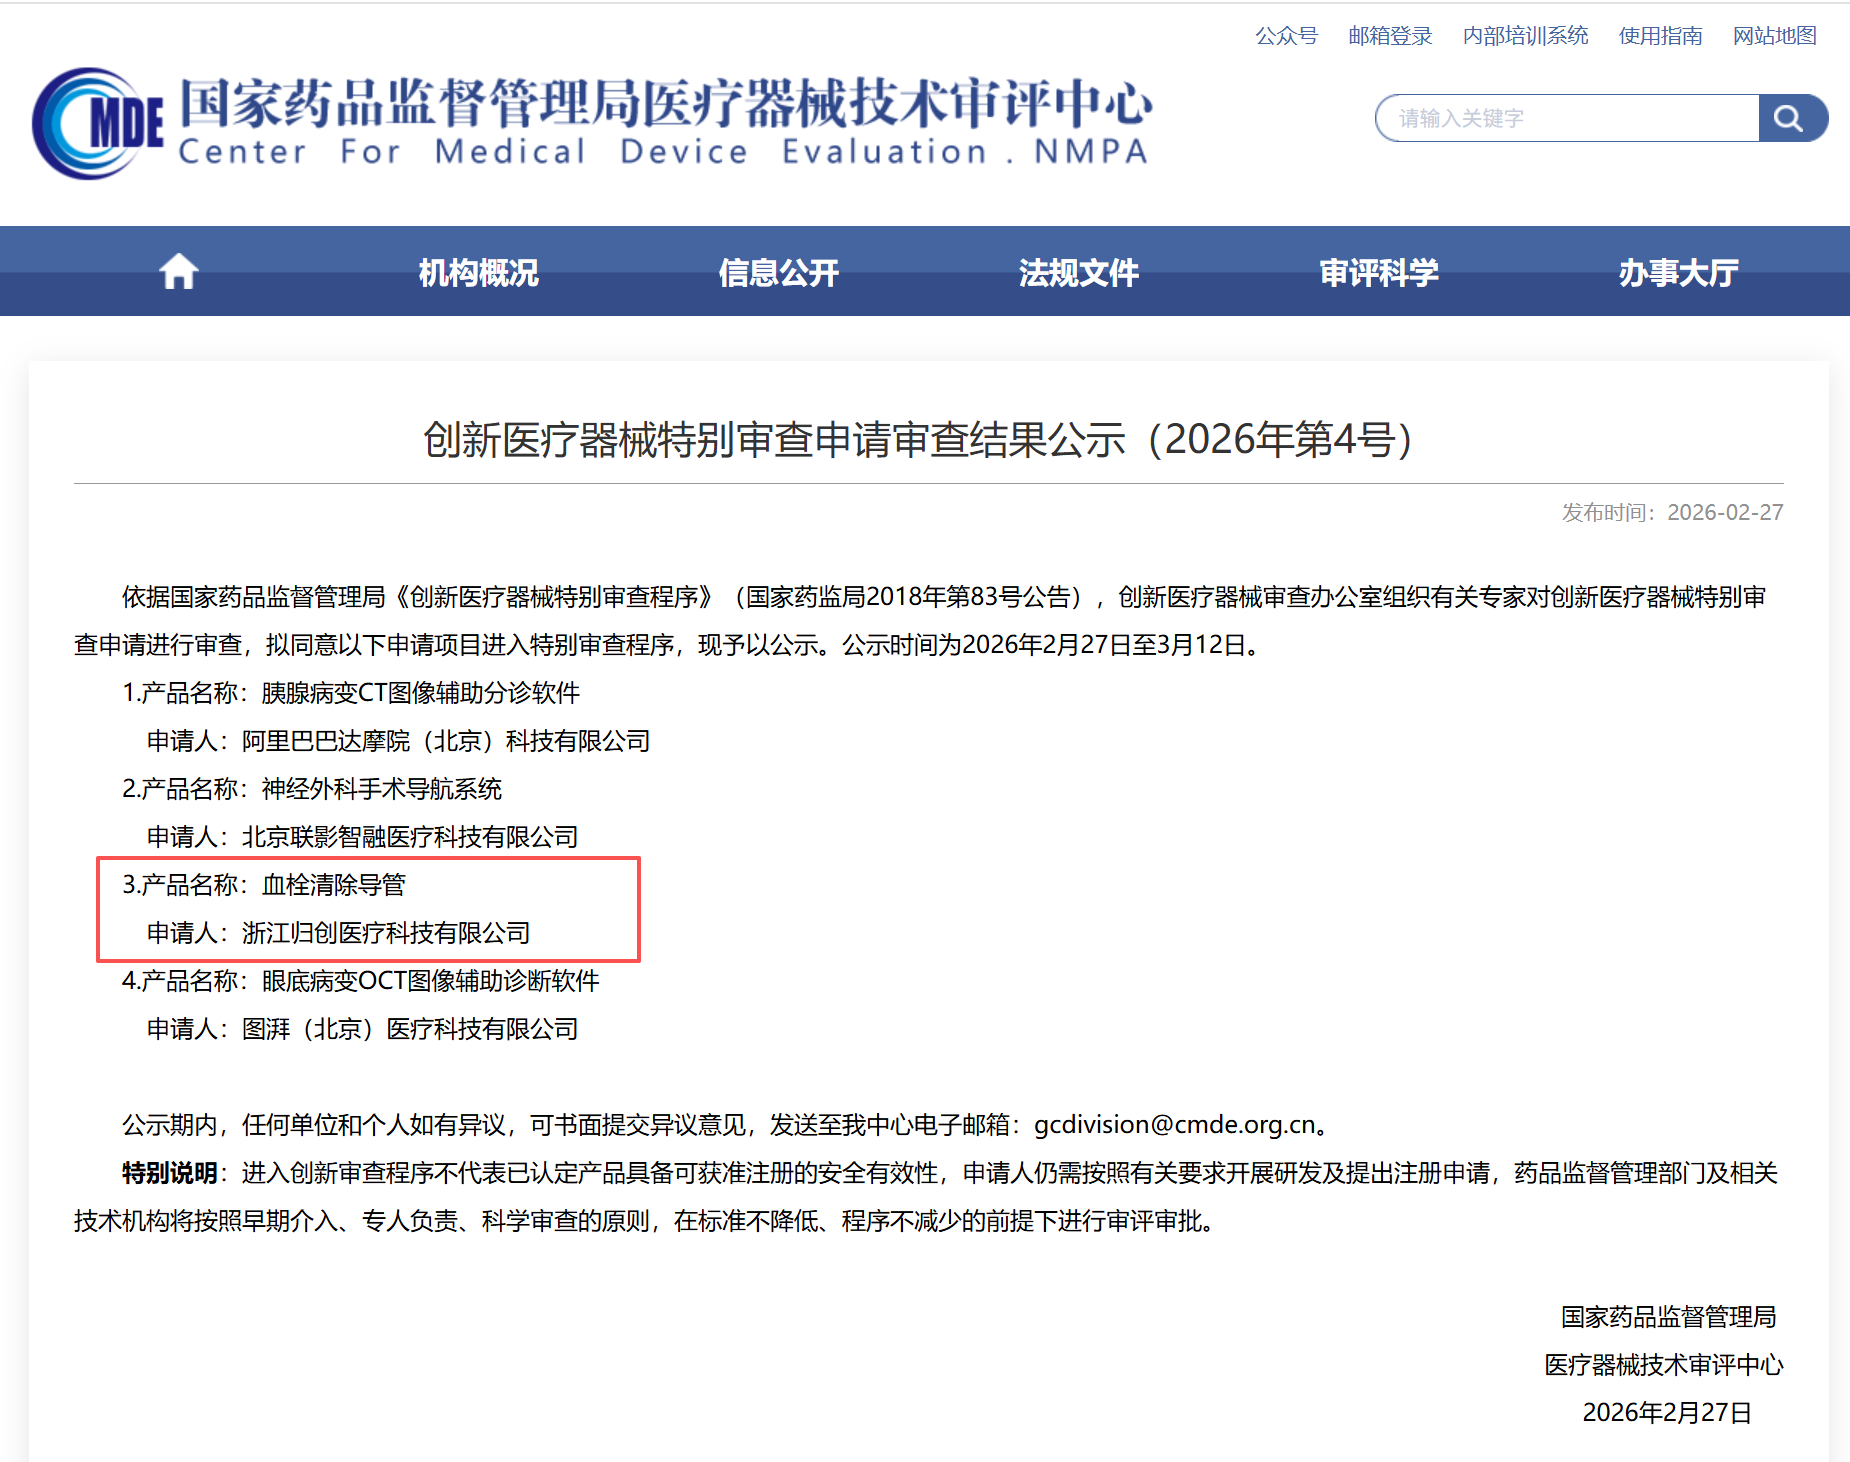Open the 法规文件 menu
The width and height of the screenshot is (1850, 1462).
1078,272
